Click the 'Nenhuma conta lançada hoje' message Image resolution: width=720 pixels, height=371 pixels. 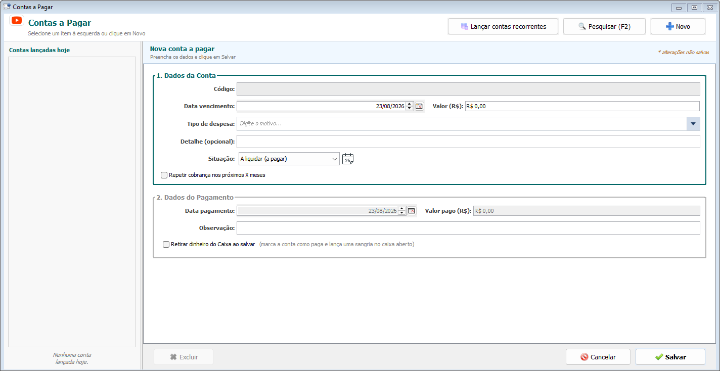[x=72, y=358]
